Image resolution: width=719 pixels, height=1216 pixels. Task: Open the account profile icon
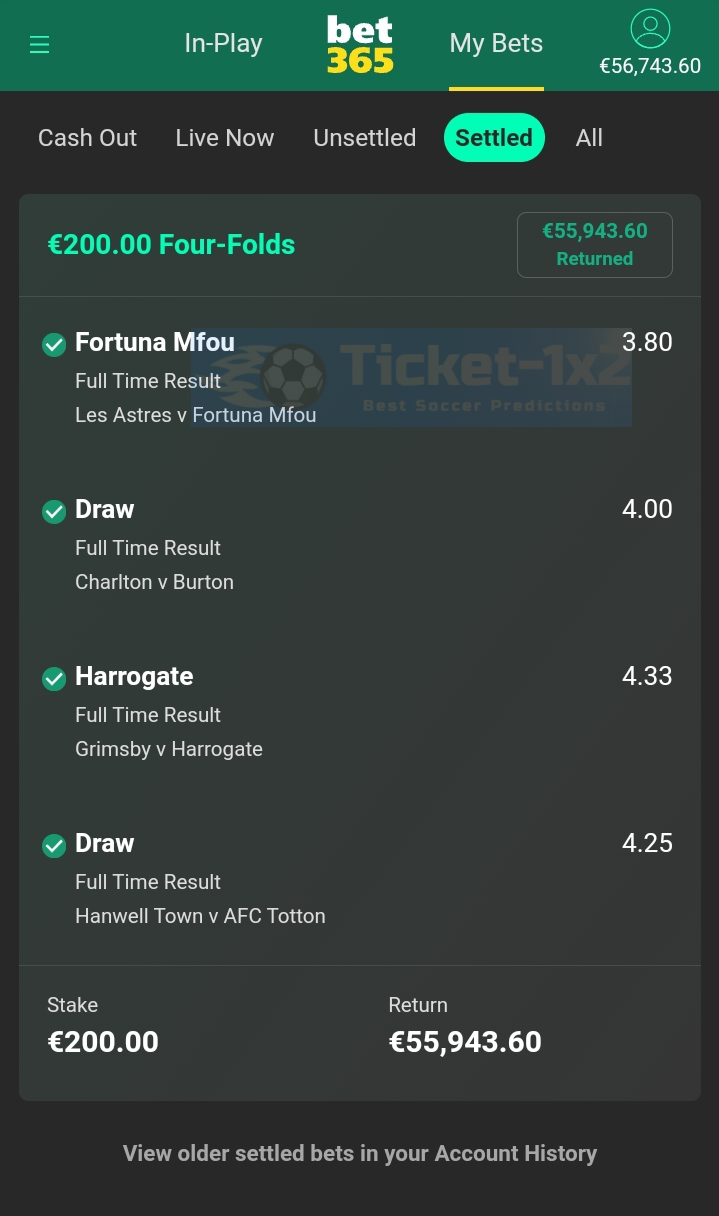coord(650,28)
